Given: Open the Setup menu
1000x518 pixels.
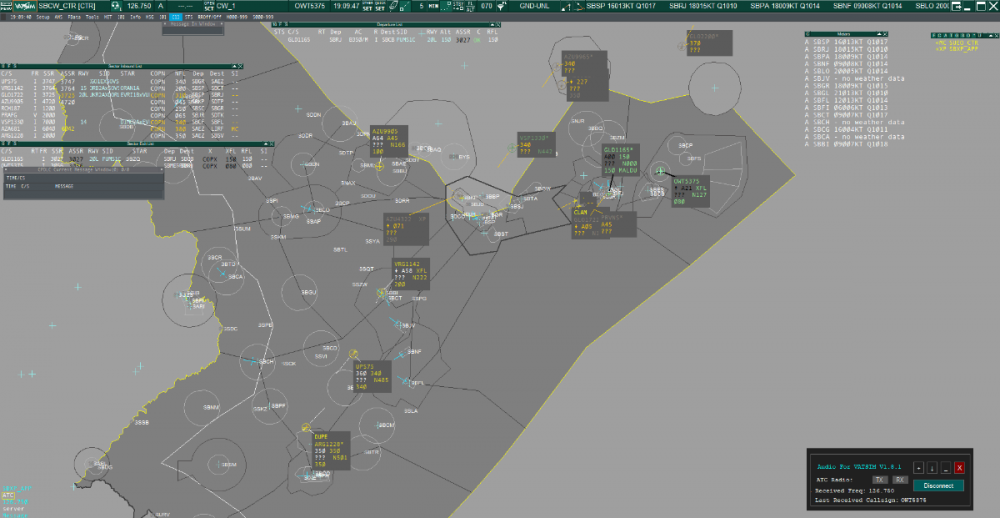Looking at the screenshot, I should pyautogui.click(x=45, y=17).
